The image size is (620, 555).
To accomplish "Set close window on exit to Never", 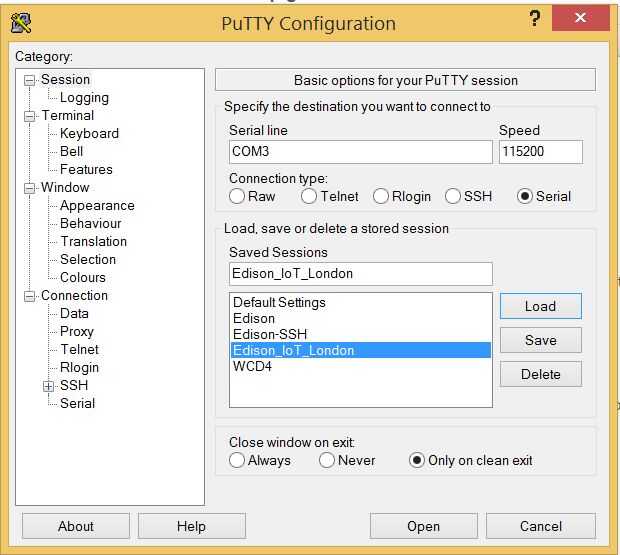I will pyautogui.click(x=327, y=460).
